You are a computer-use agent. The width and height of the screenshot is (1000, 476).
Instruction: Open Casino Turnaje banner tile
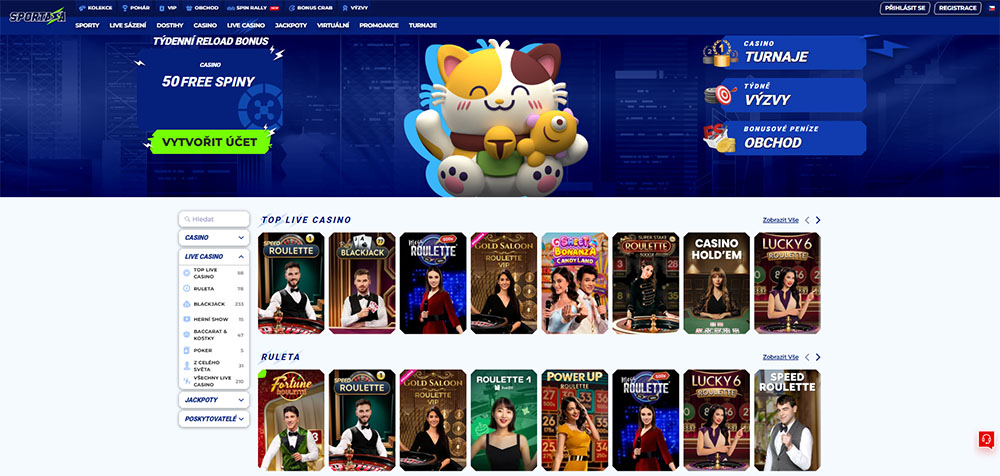click(785, 52)
